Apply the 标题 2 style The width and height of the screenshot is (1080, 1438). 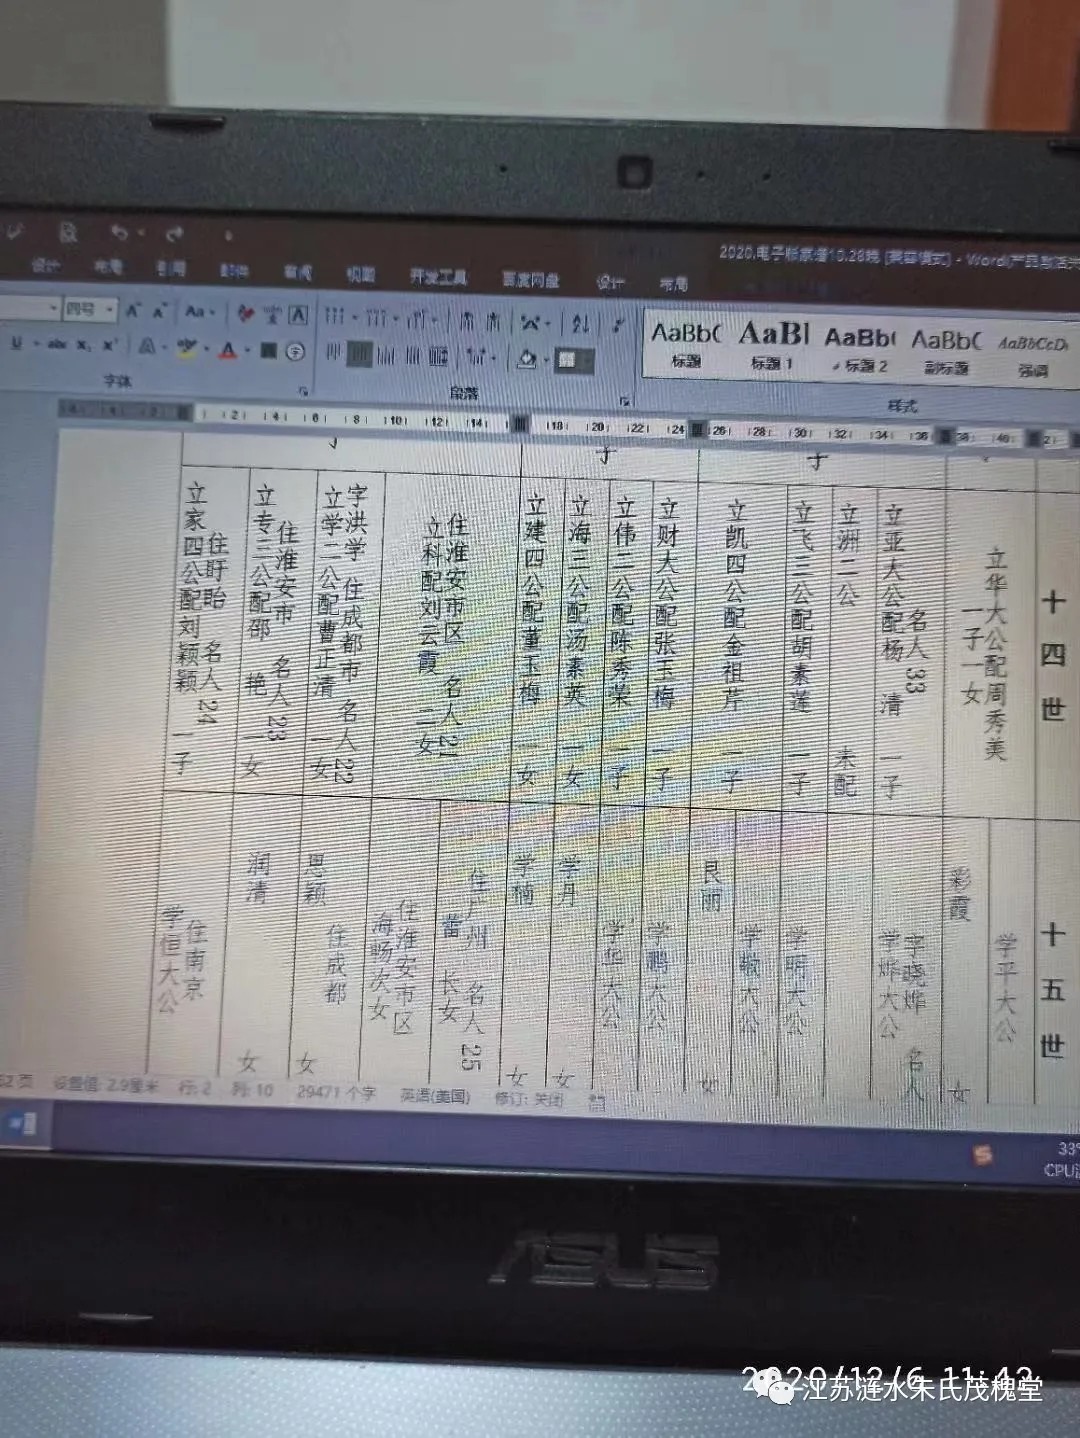(860, 349)
